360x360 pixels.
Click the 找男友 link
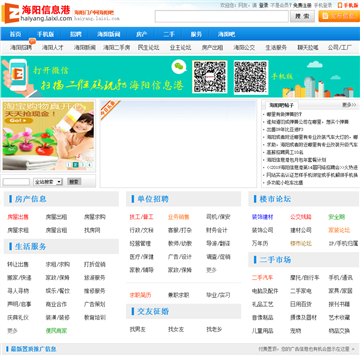(x=138, y=330)
